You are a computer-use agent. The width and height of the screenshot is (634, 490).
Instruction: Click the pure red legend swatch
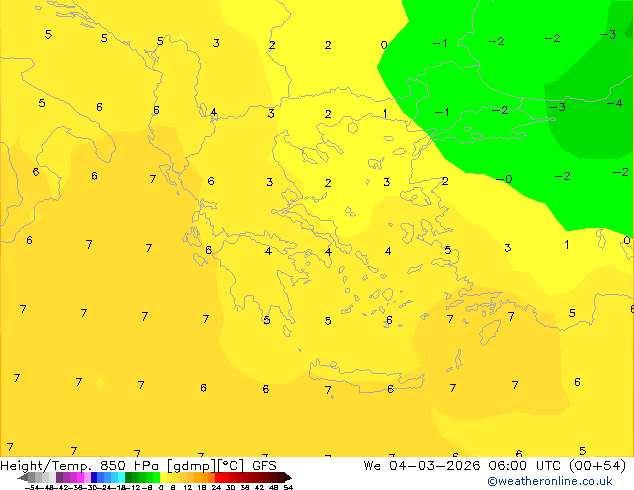[218, 477]
